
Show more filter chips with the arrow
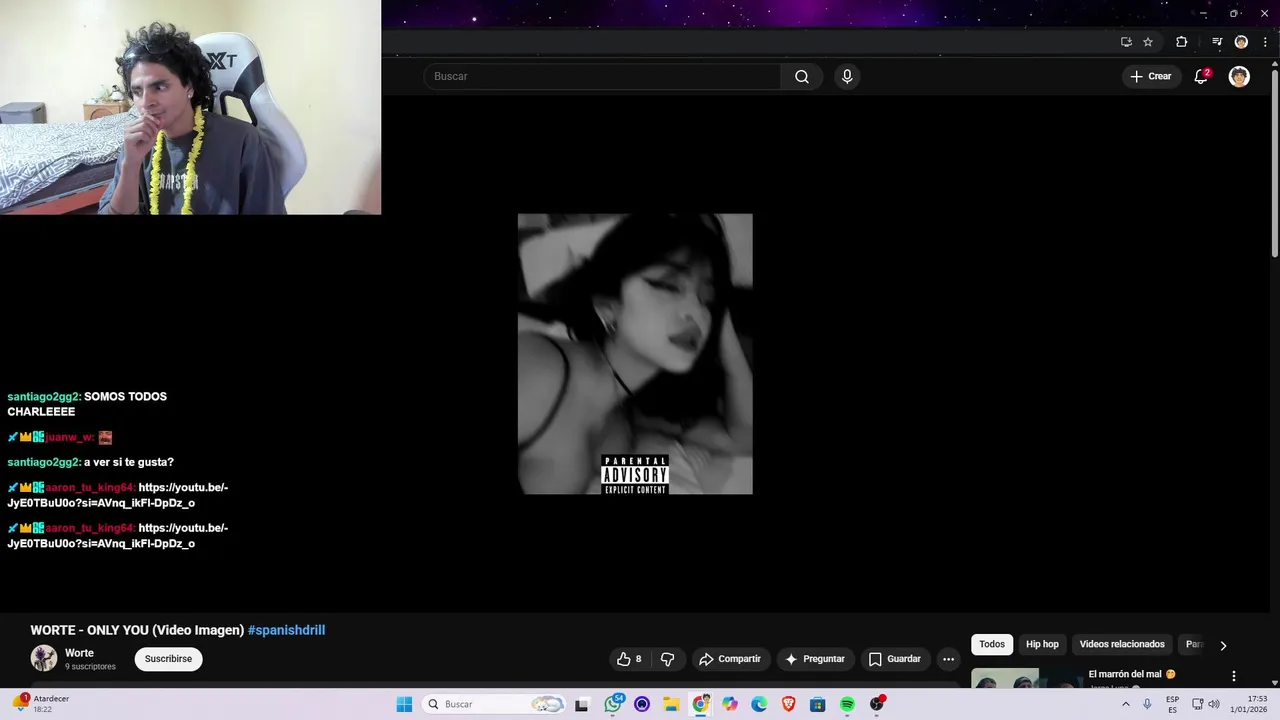coord(1222,646)
